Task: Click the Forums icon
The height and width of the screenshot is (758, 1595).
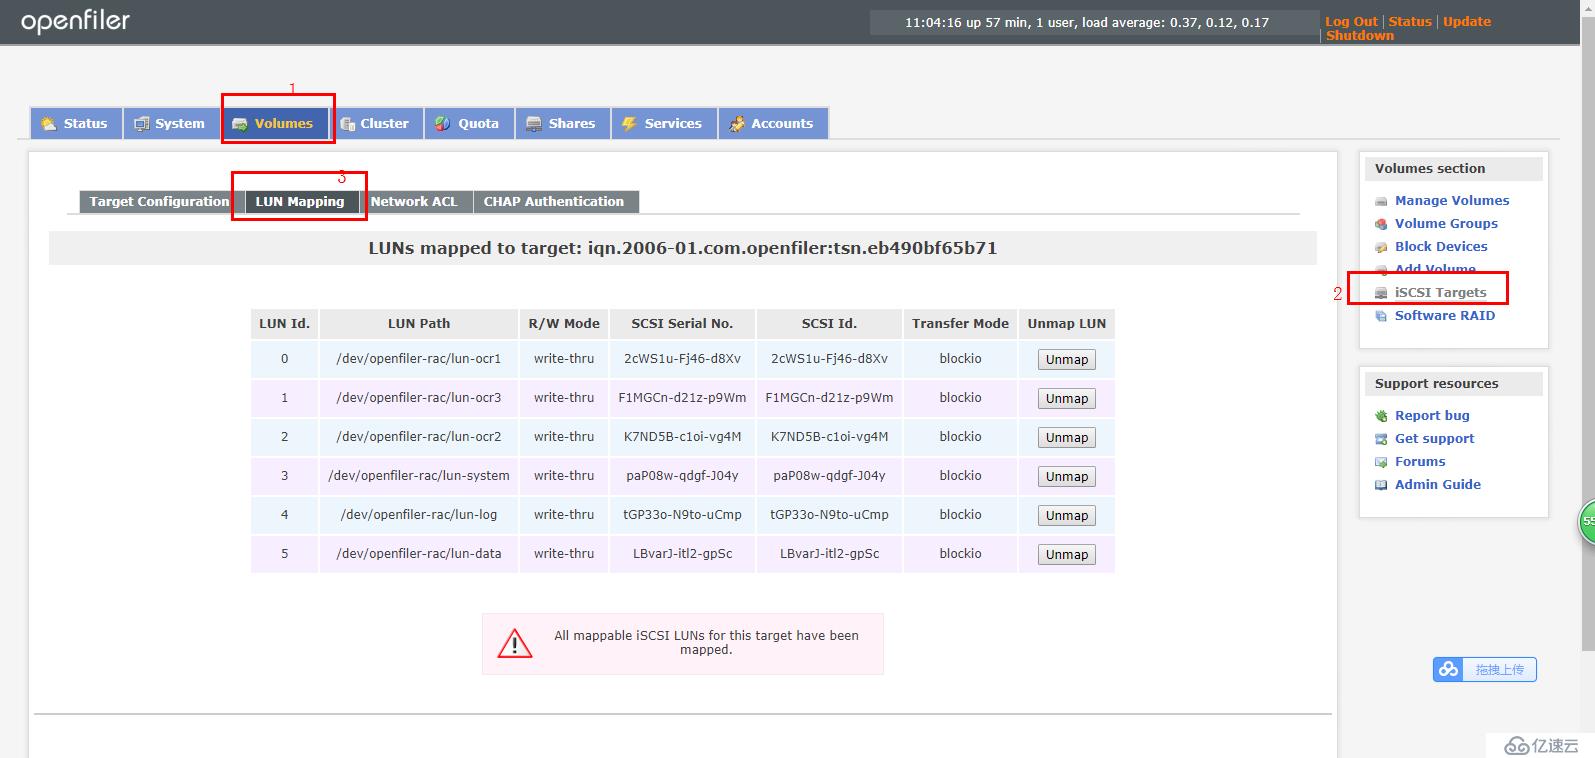Action: click(1381, 462)
